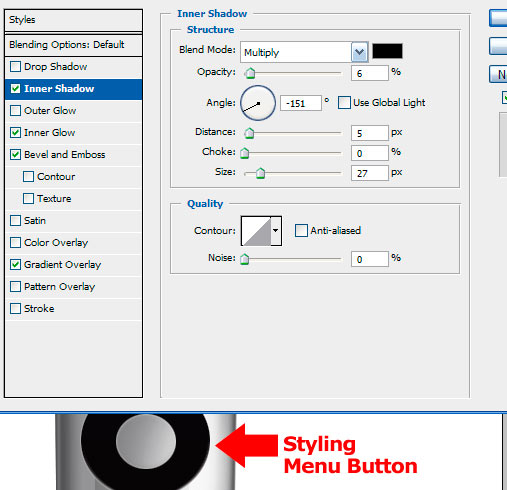Screen dimensions: 507x490
Task: Click the Multiply blend mode combo box
Action: (304, 52)
